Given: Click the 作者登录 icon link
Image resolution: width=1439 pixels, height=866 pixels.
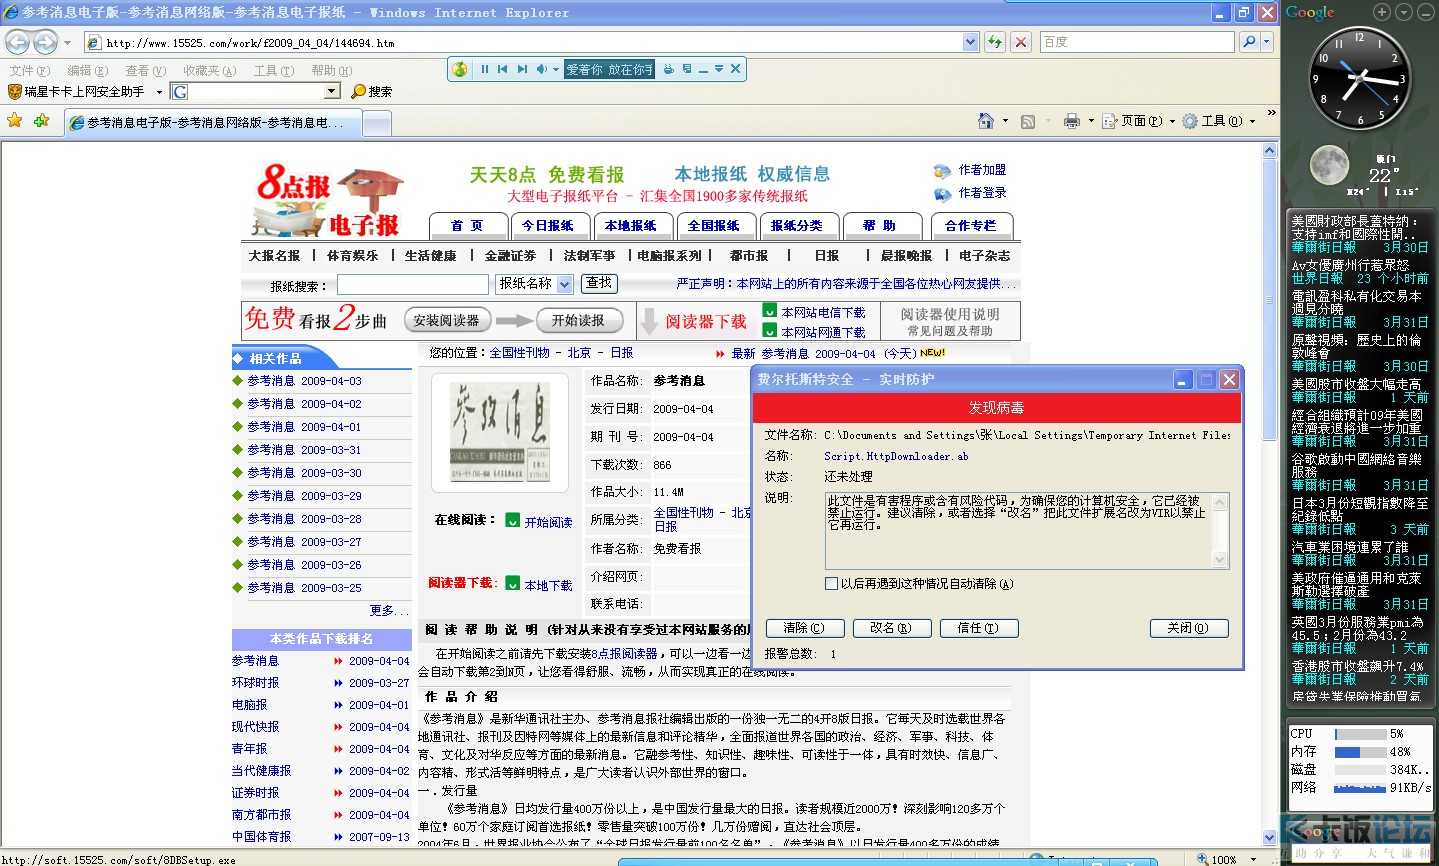Looking at the screenshot, I should click(x=942, y=194).
